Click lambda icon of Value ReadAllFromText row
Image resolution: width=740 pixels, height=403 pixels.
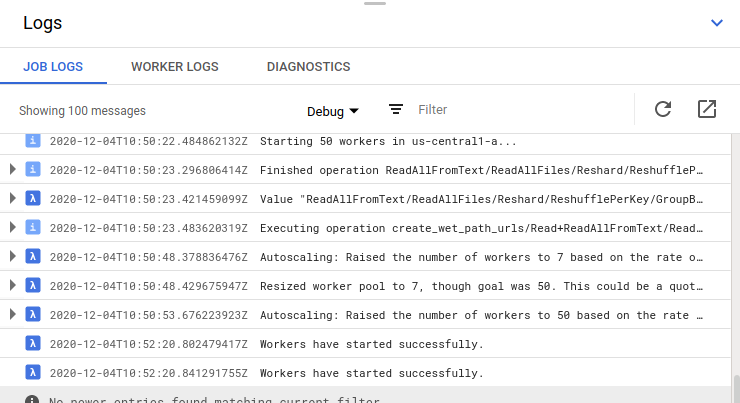[33, 198]
